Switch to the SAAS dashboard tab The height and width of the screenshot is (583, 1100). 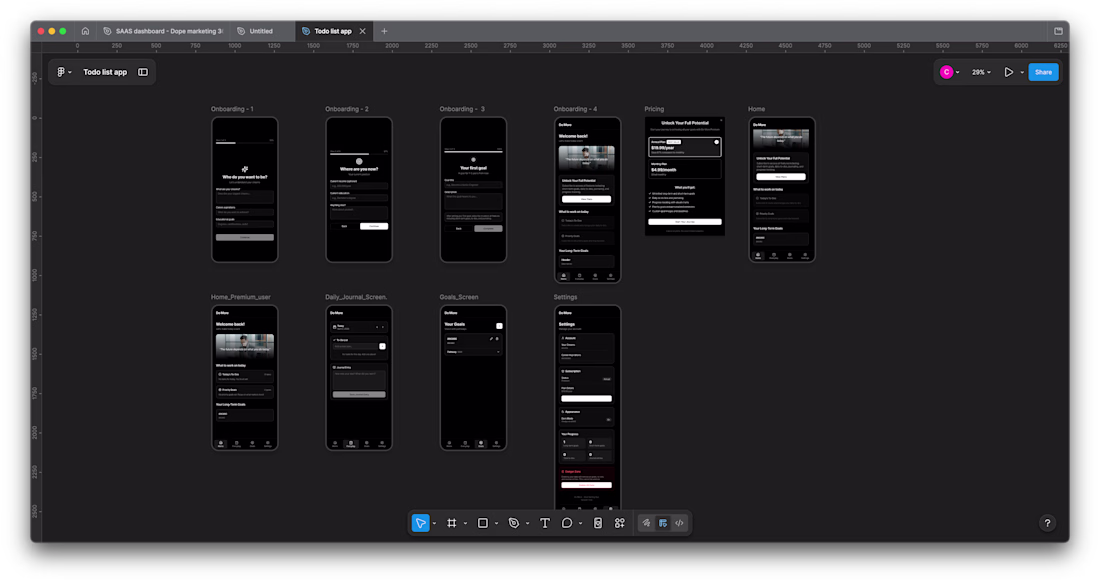coord(163,31)
